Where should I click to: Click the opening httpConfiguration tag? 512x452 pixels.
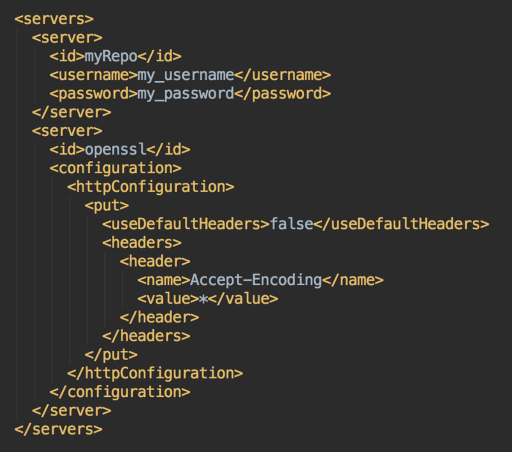coord(150,187)
